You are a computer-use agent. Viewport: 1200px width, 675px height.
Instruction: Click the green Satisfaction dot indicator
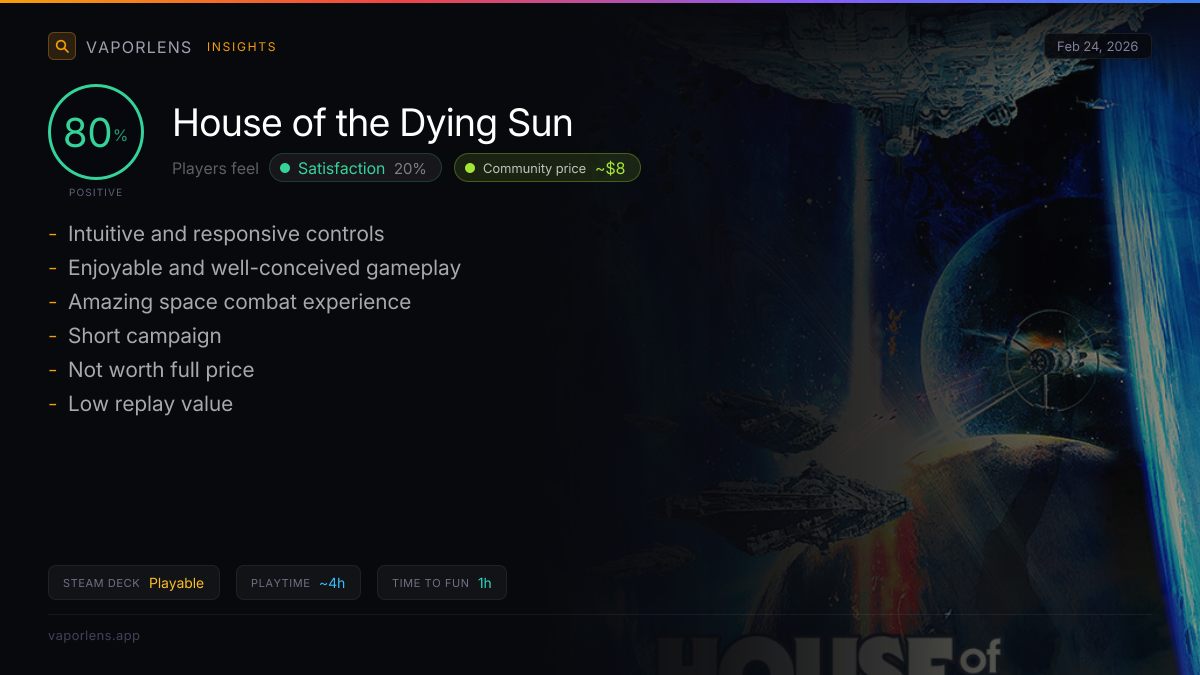(x=285, y=168)
